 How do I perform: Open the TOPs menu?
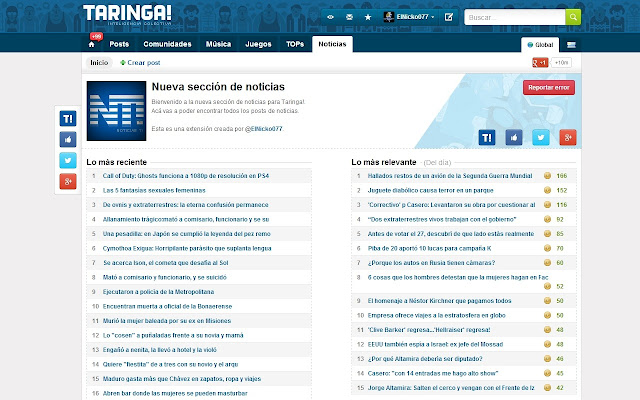tap(295, 44)
